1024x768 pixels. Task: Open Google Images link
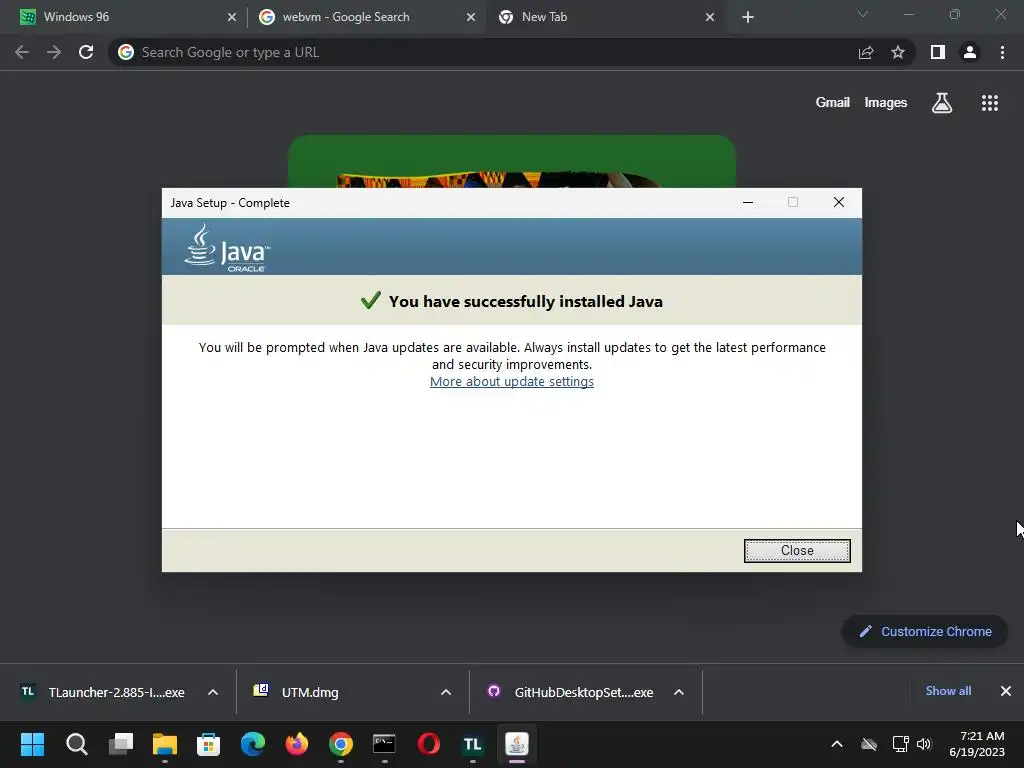(886, 103)
